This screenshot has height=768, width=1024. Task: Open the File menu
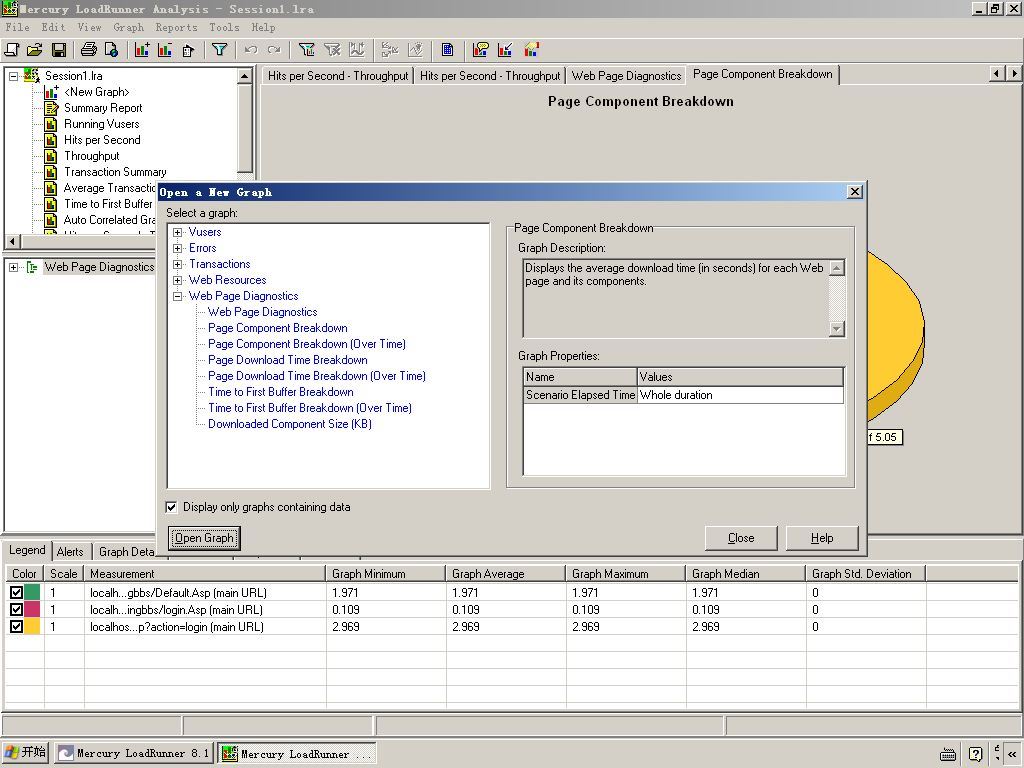18,27
